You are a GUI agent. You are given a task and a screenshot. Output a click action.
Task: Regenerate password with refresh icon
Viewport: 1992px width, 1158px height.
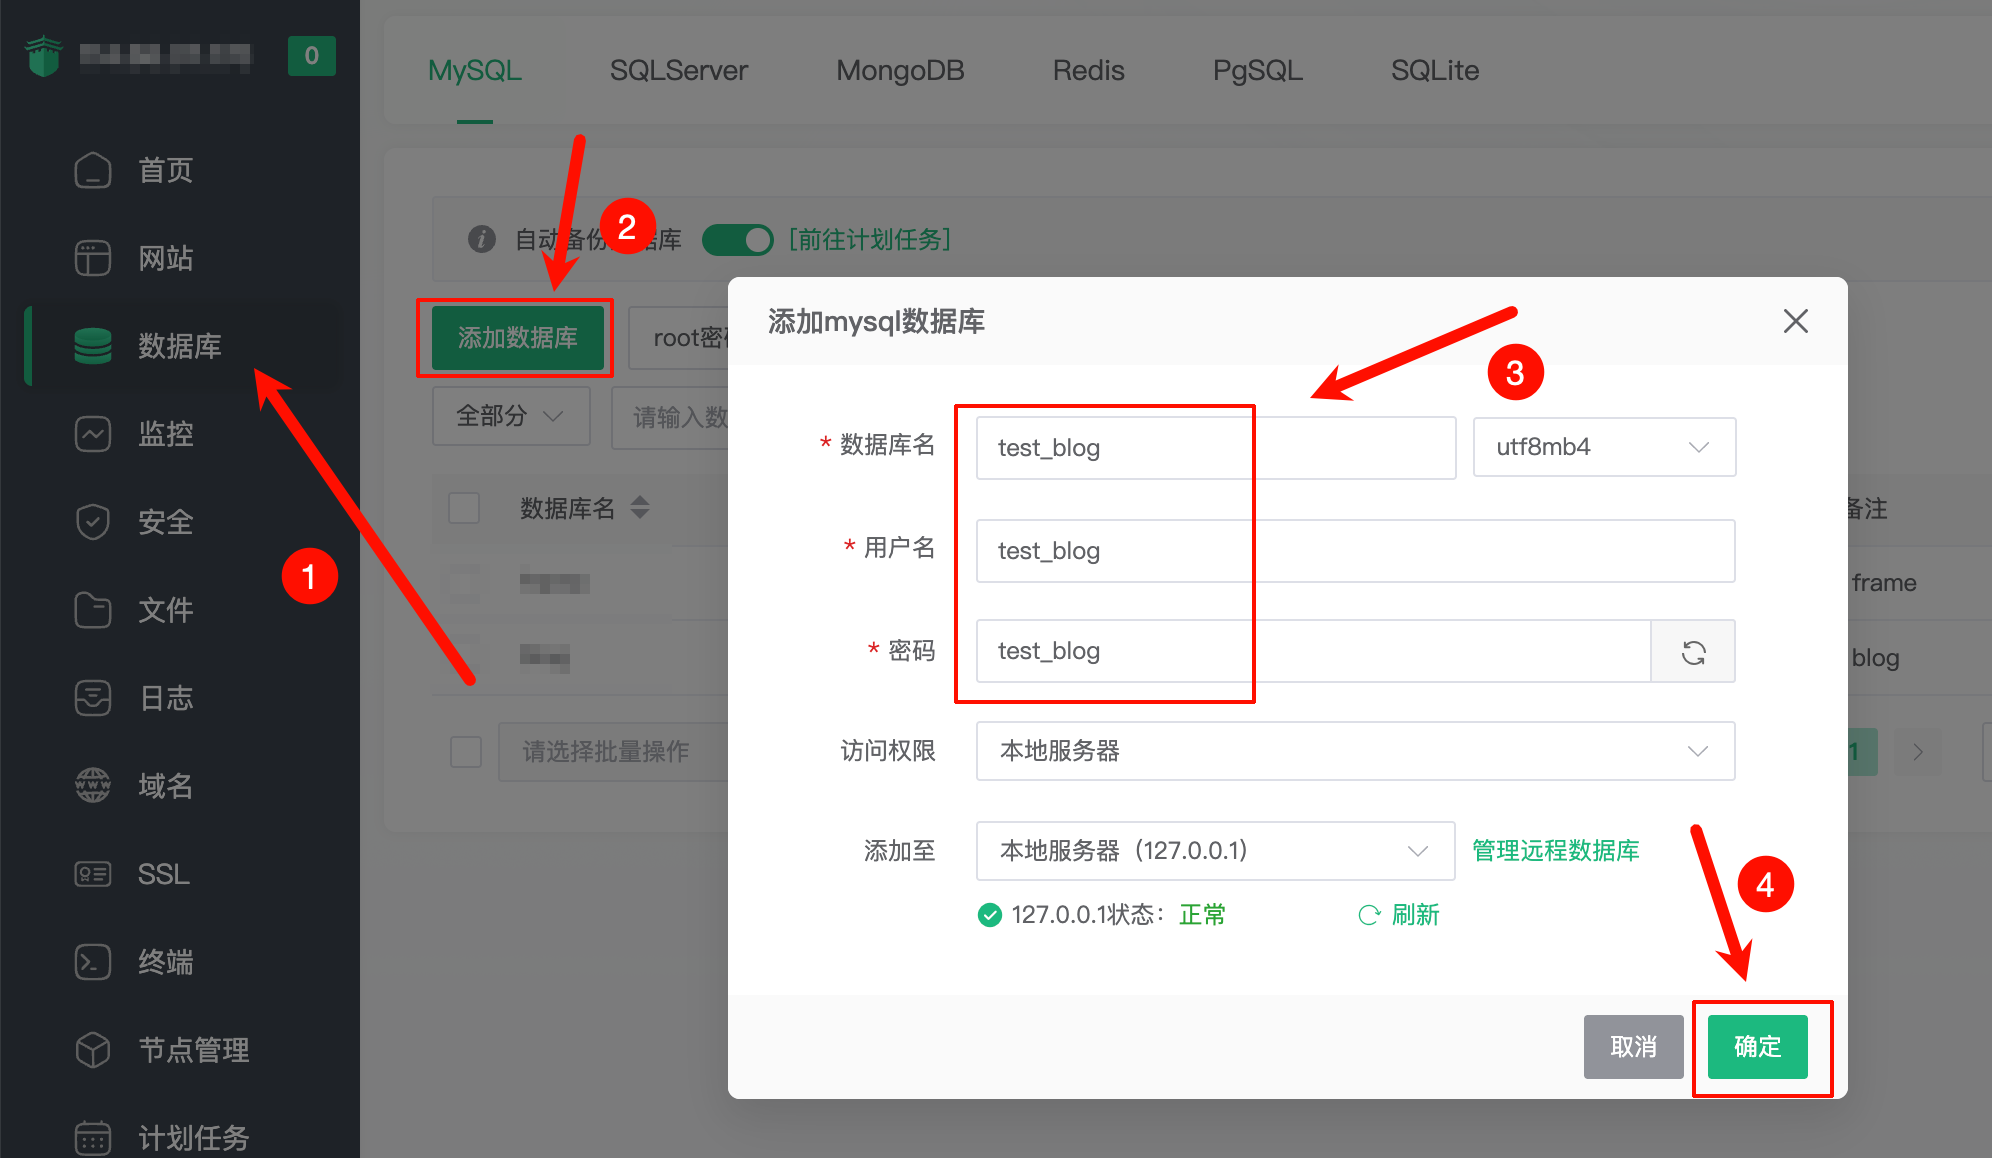(1693, 652)
